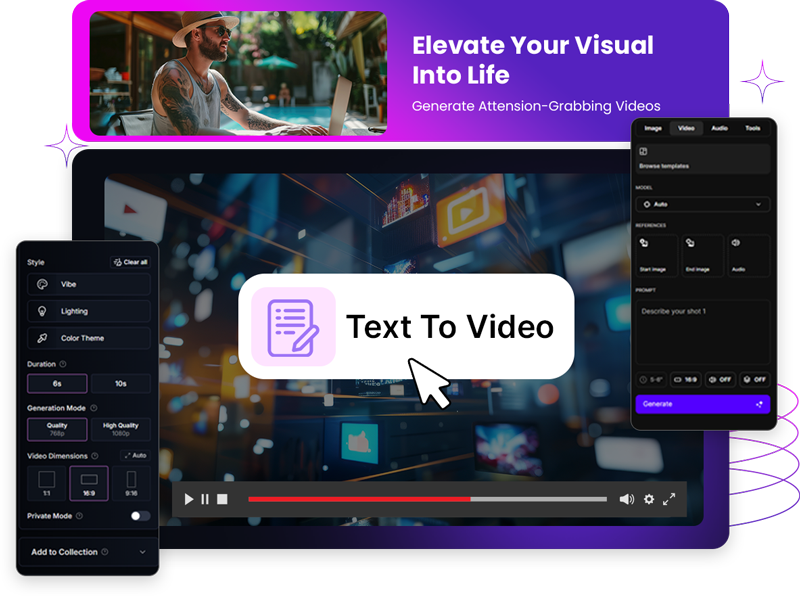Expand the Add to Collection section
The width and height of the screenshot is (800, 596).
[x=88, y=552]
